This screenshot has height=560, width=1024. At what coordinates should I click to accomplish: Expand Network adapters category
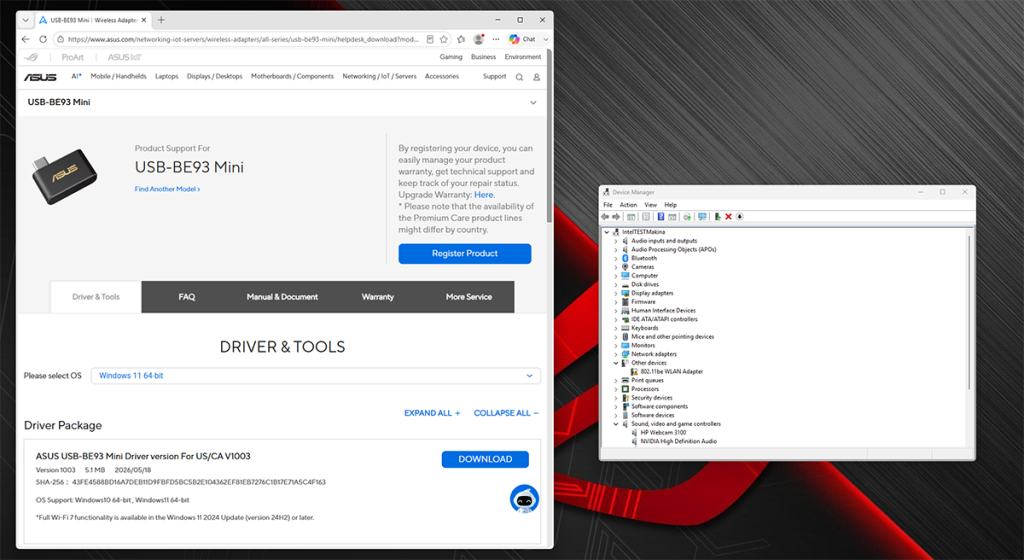(615, 354)
